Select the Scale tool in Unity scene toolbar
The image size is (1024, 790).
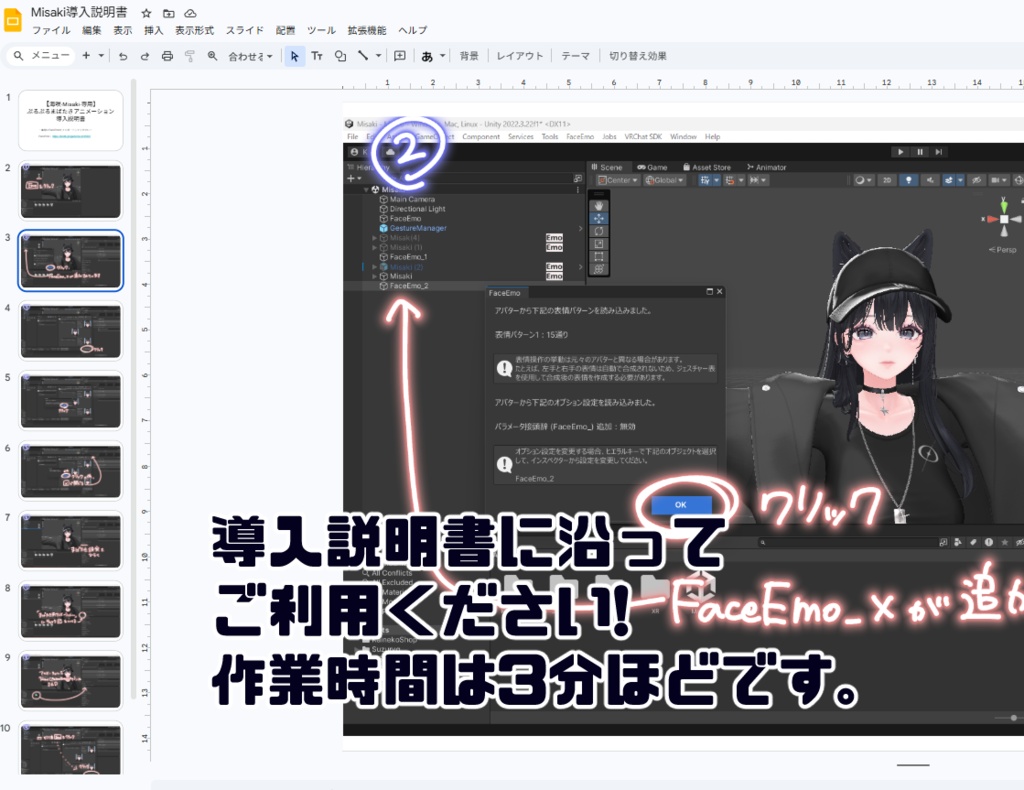click(599, 244)
